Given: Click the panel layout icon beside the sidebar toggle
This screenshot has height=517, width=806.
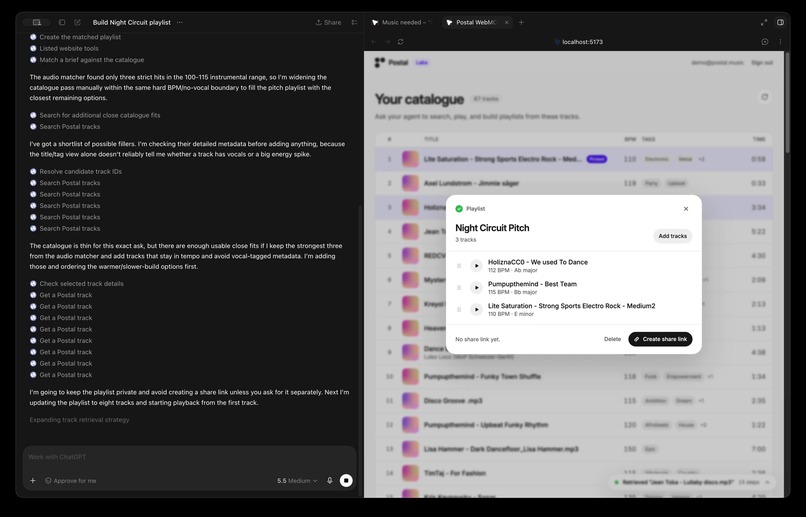Looking at the screenshot, I should click(62, 23).
